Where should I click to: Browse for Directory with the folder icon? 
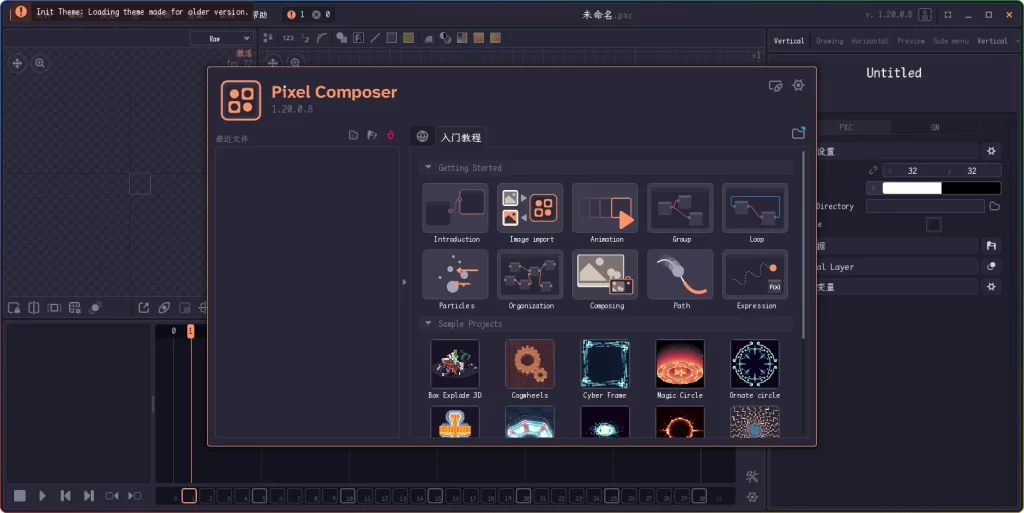[994, 206]
